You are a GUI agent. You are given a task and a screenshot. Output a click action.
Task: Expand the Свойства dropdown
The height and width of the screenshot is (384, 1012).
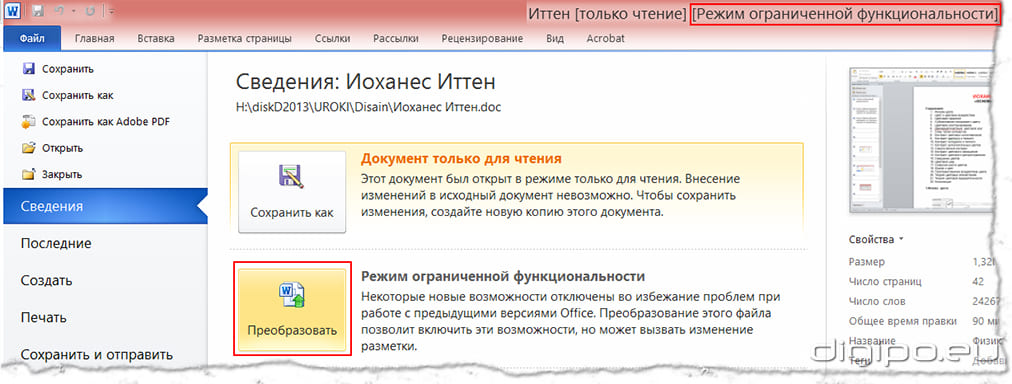(x=876, y=239)
